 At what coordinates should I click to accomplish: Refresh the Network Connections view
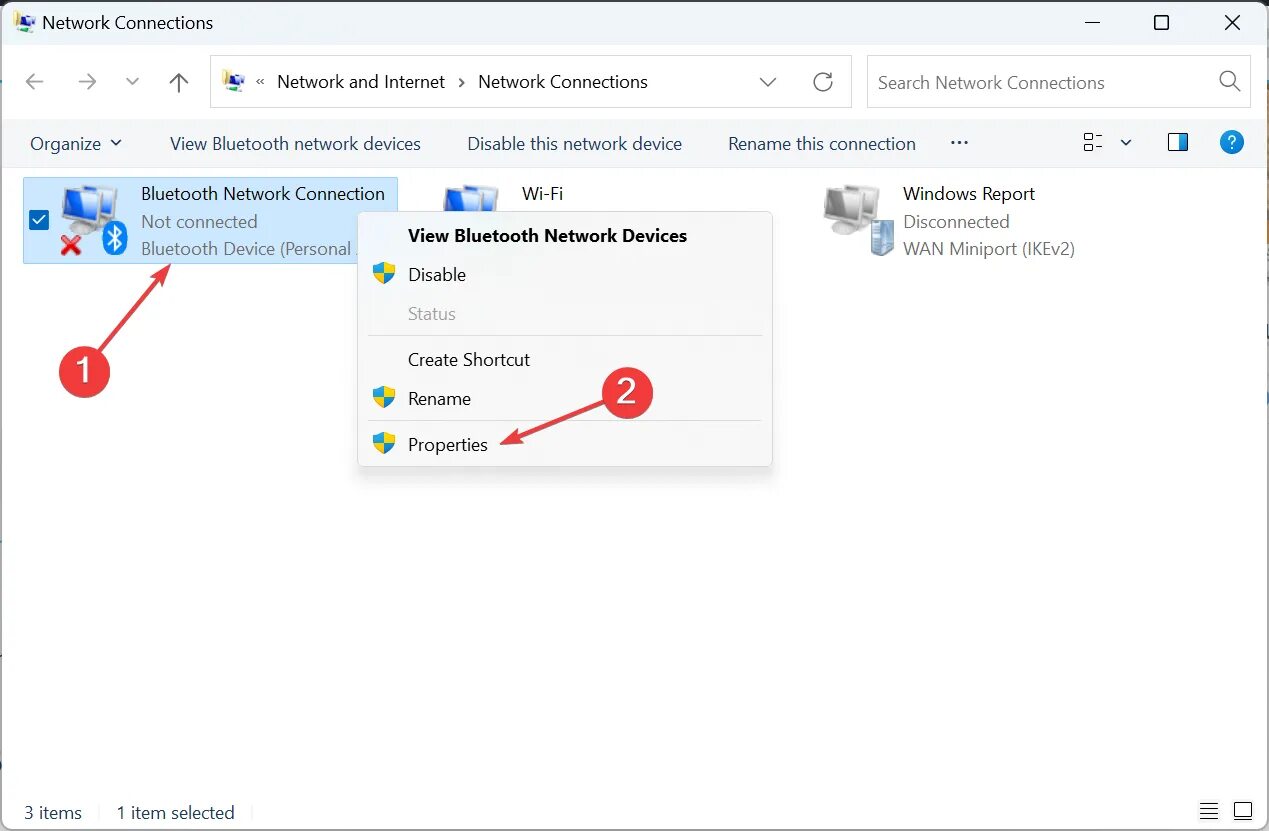click(823, 82)
